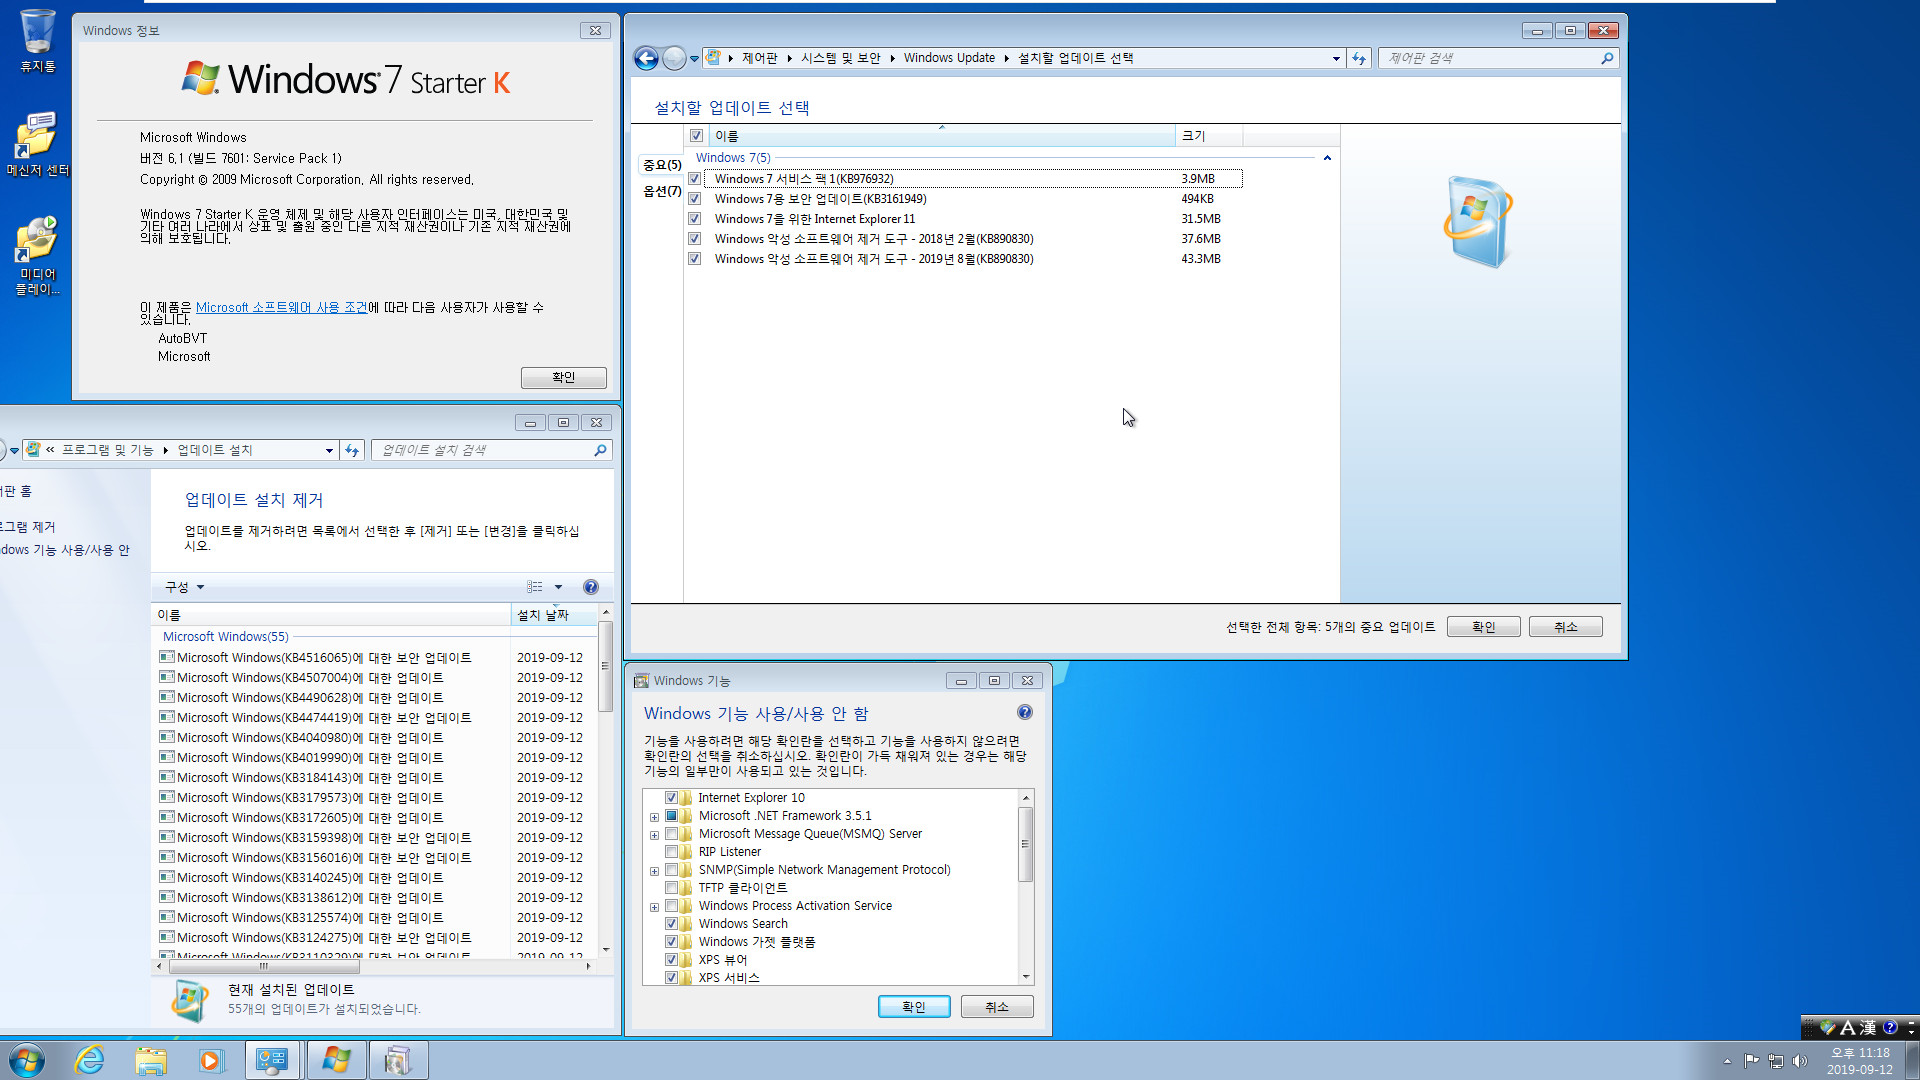Image resolution: width=1920 pixels, height=1080 pixels.
Task: Open Windows Explorer from the taskbar
Action: tap(151, 1060)
